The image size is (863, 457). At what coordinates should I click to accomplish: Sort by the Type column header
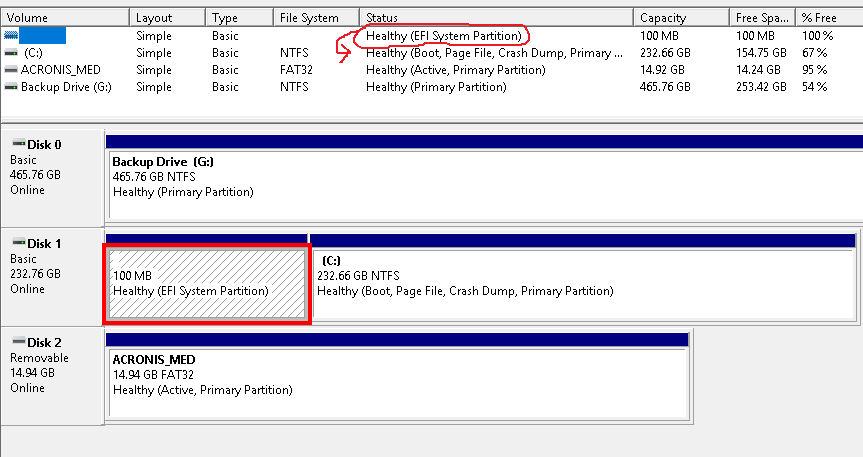coord(239,18)
